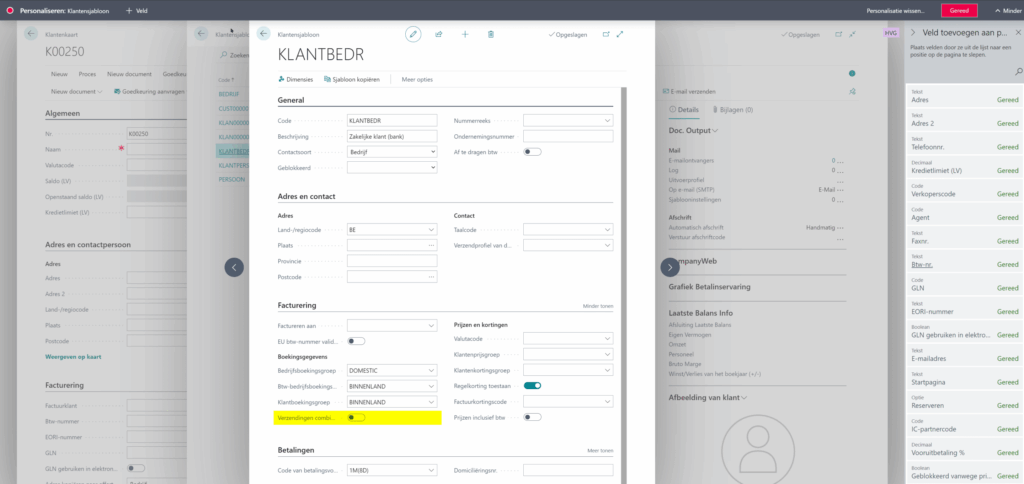Open the Dimensies action

point(295,79)
